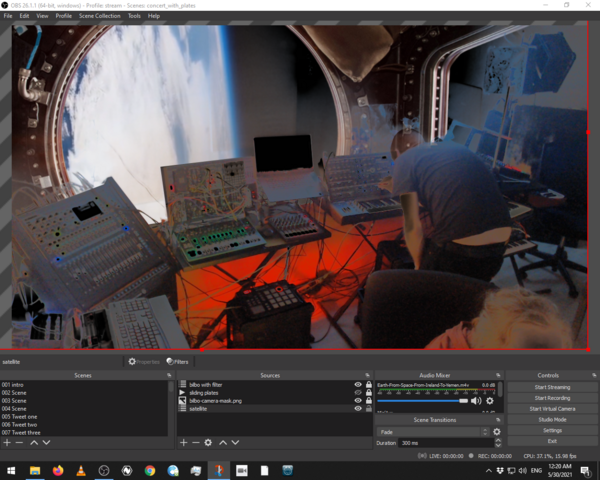Open source properties gear in Sources panel
This screenshot has height=480, width=600.
click(x=208, y=442)
